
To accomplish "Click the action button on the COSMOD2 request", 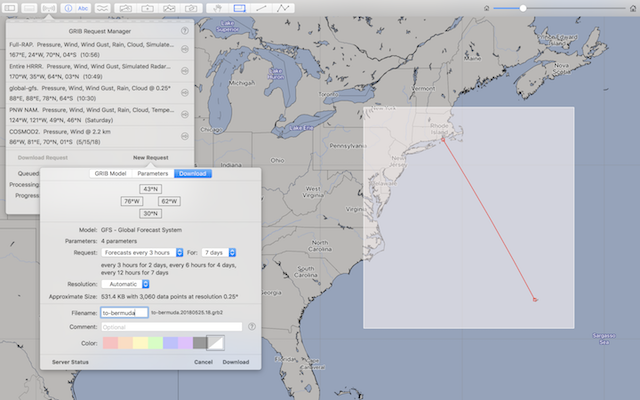I will (185, 137).
